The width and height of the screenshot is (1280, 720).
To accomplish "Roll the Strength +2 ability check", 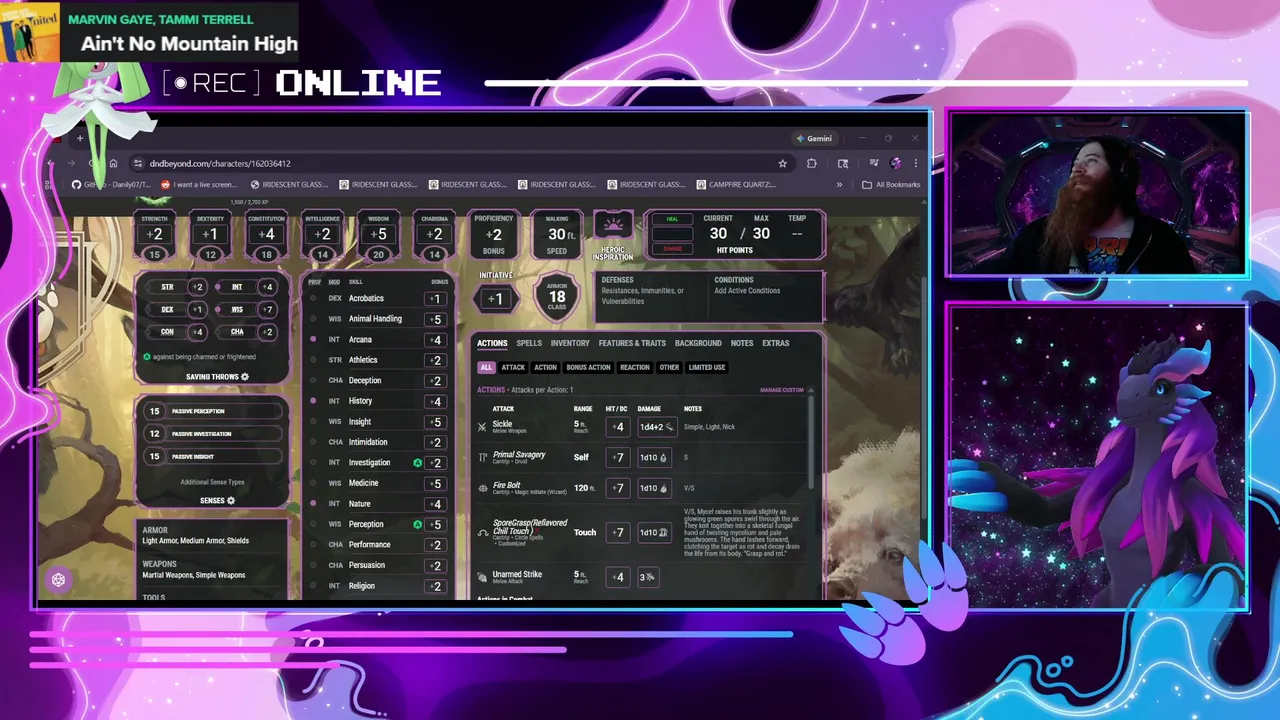I will tap(154, 235).
